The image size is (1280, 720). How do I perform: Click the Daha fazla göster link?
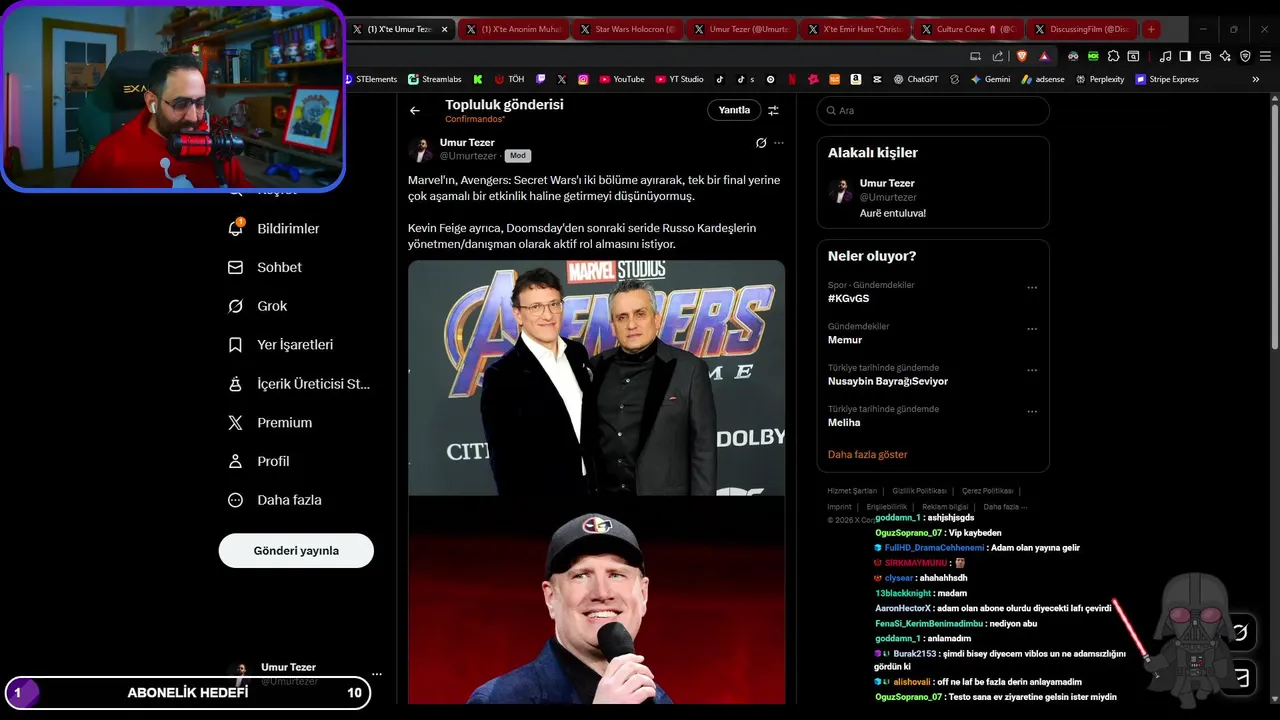[x=867, y=454]
